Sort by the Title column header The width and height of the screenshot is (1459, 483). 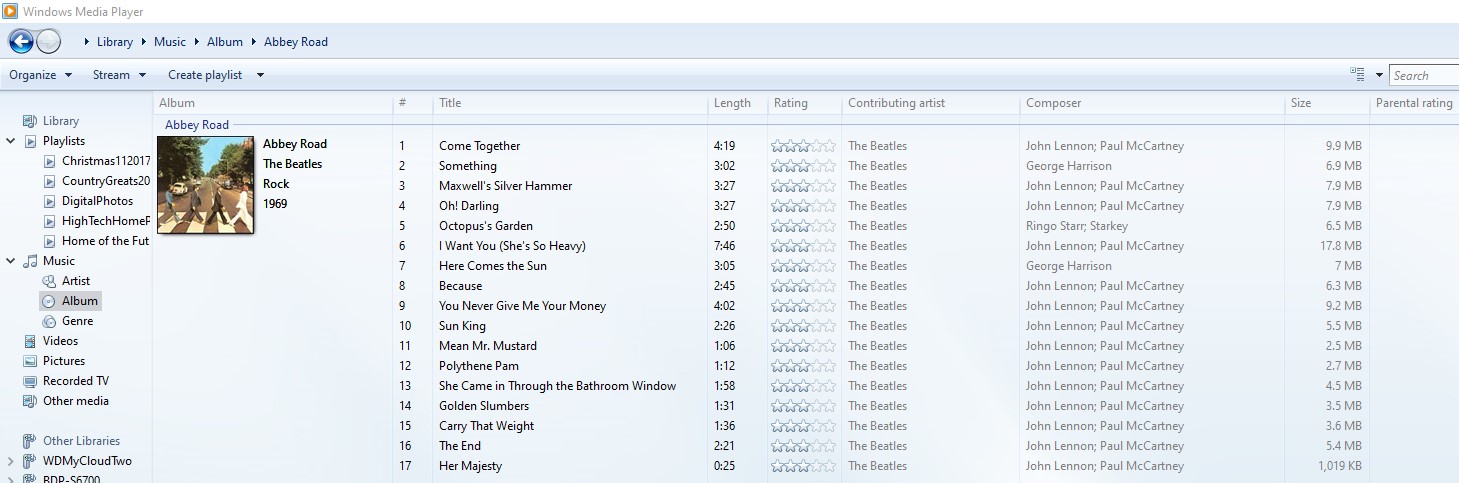(570, 103)
